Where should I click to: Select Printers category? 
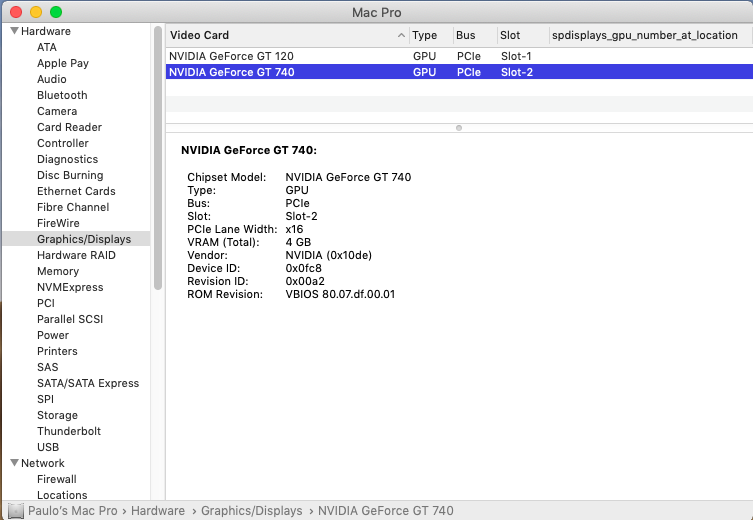[57, 351]
